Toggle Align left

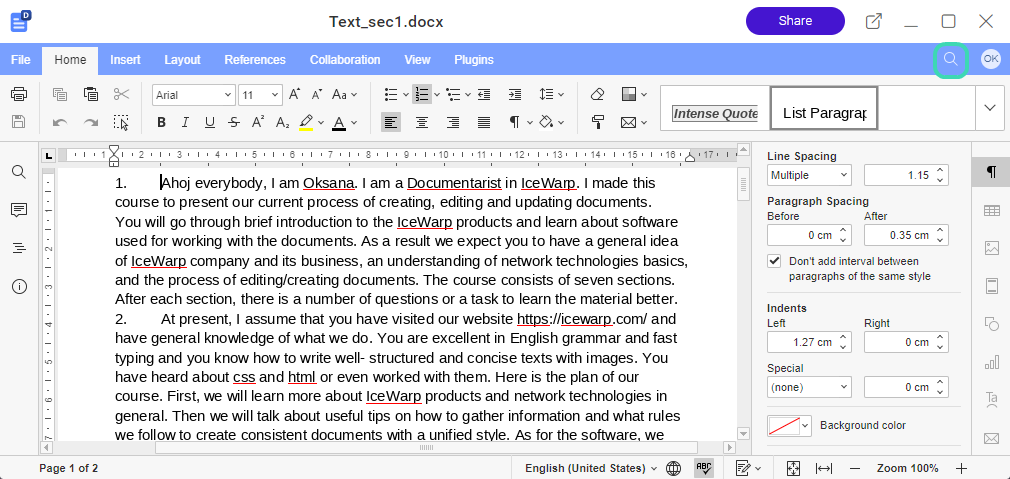[x=391, y=122]
